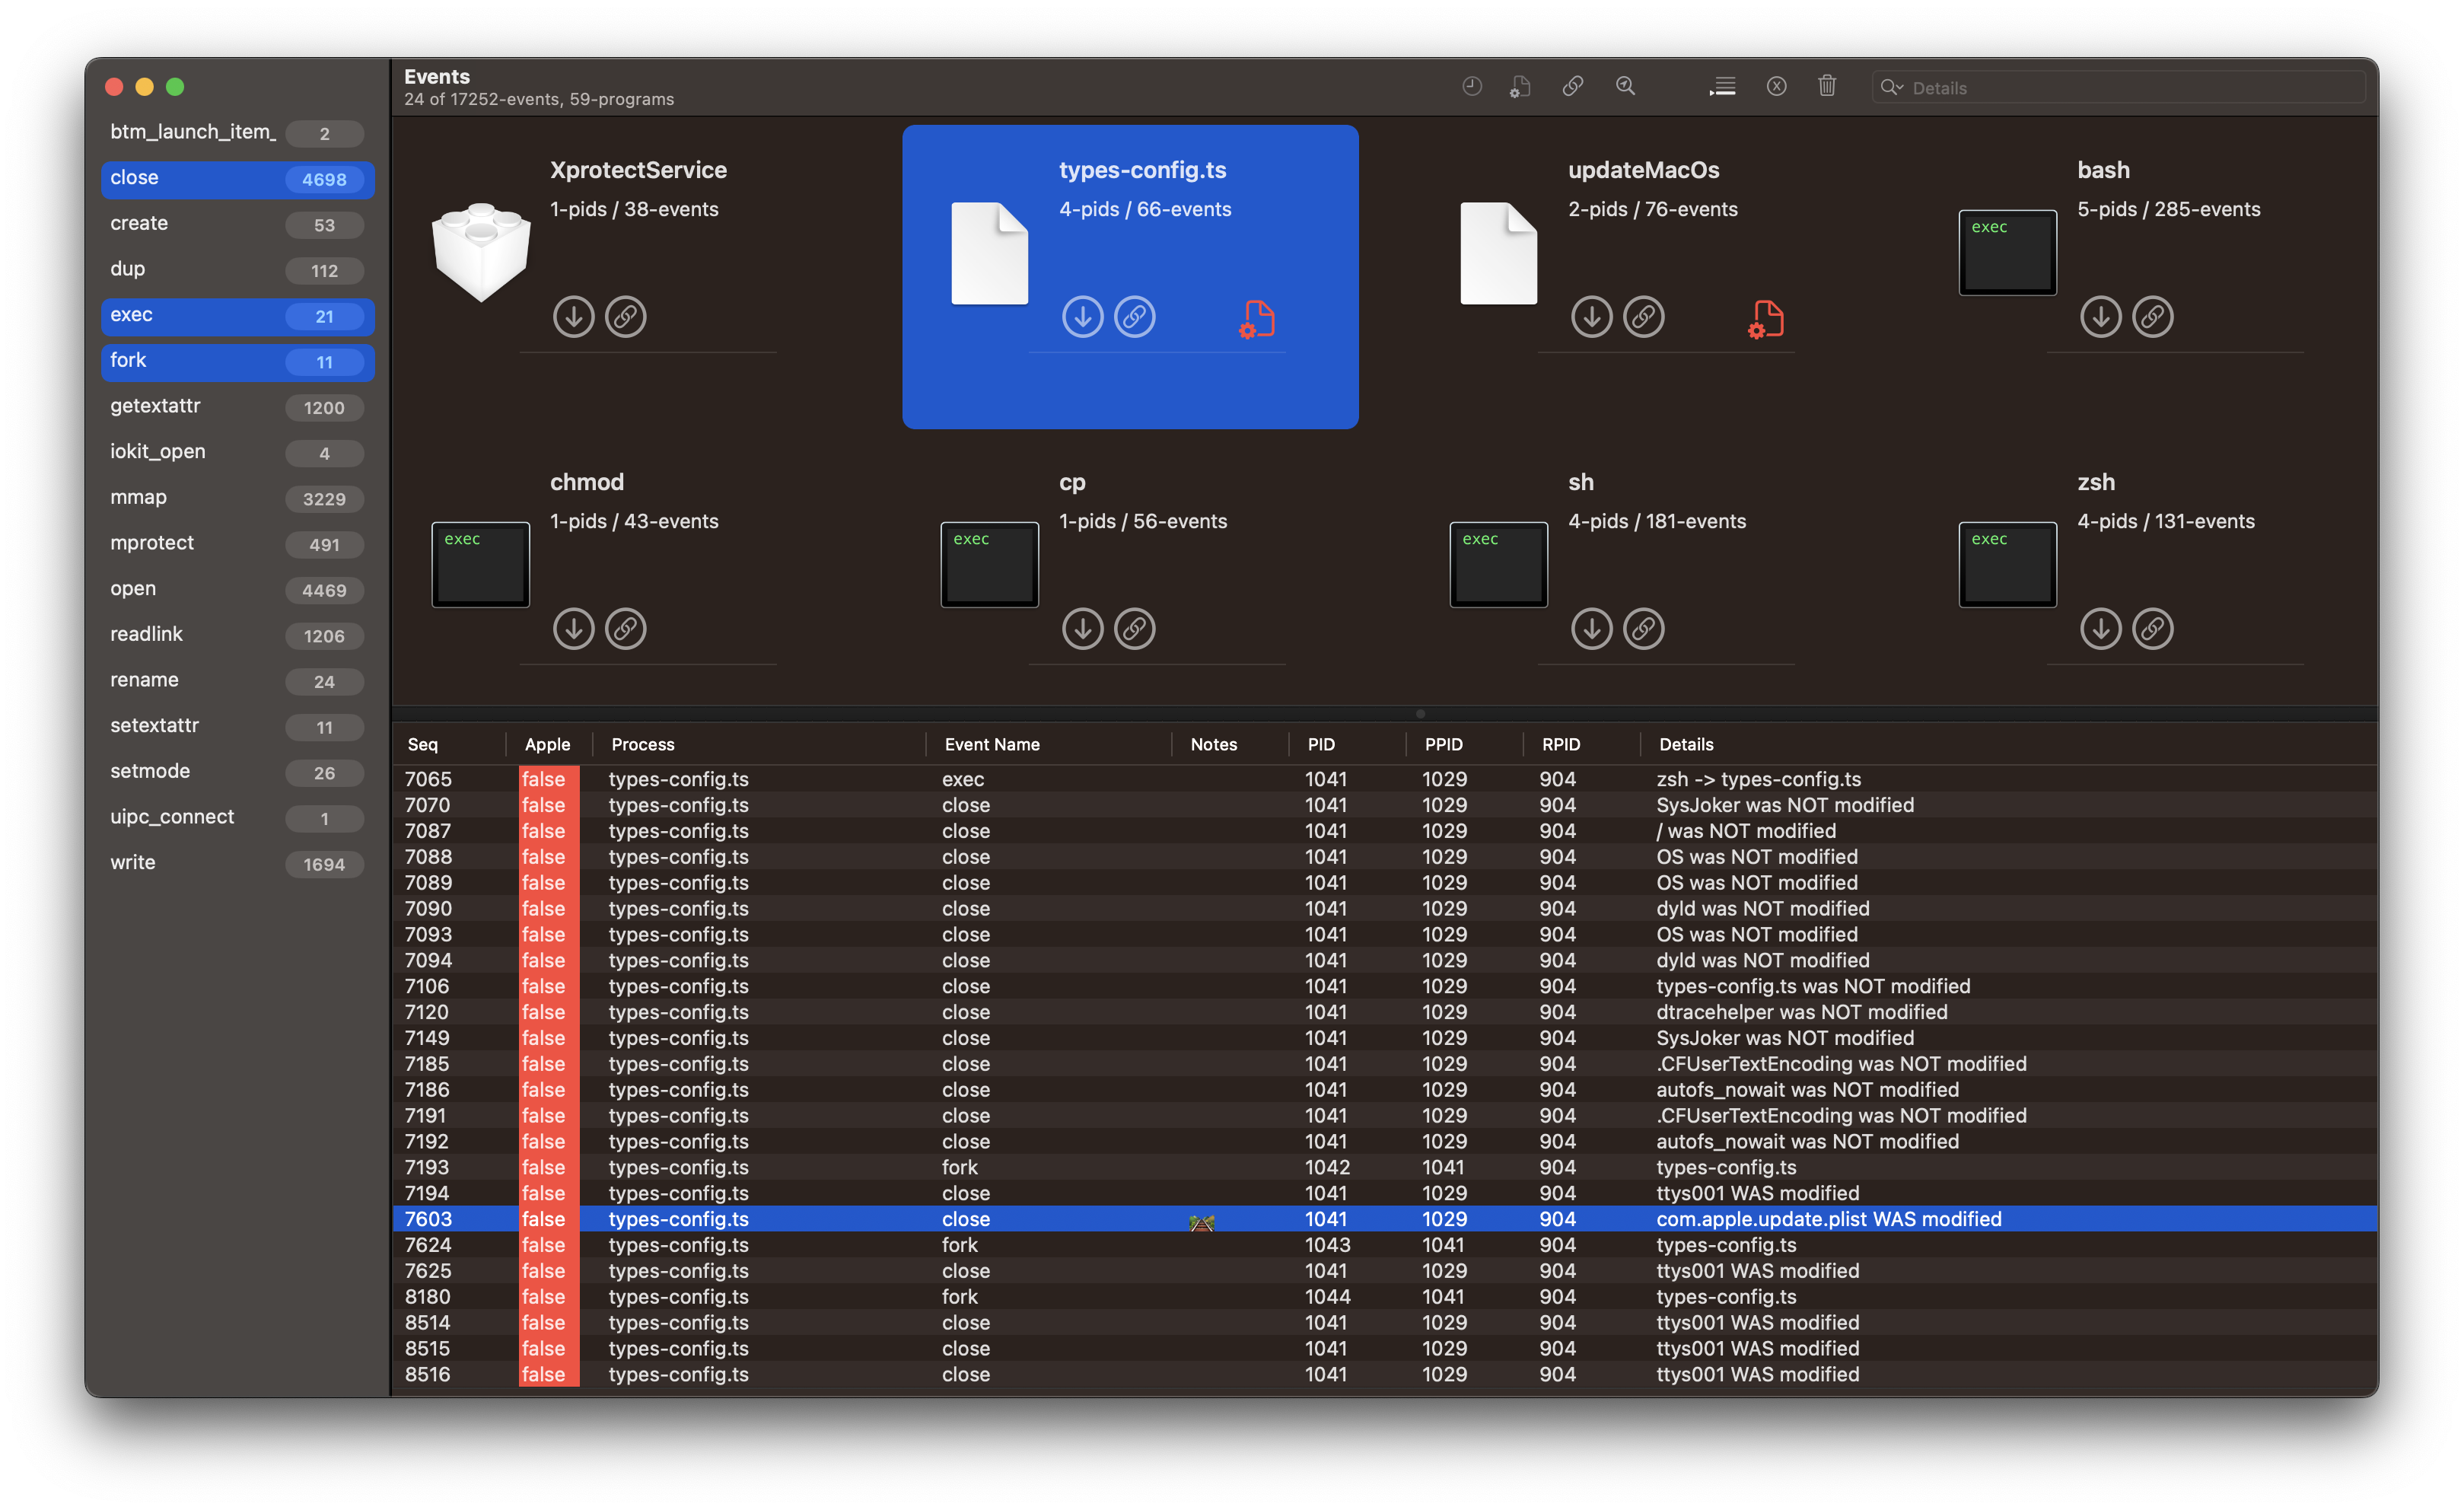Select mprotect in the sidebar
2464x1510 pixels.
238,544
